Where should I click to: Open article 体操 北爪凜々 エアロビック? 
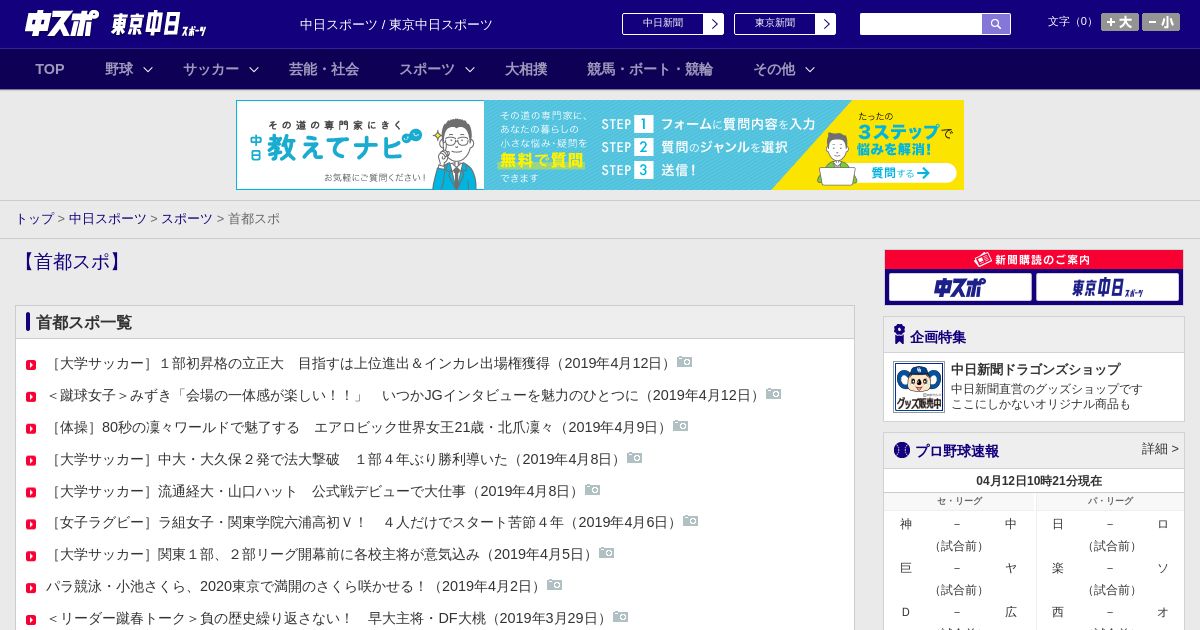359,427
